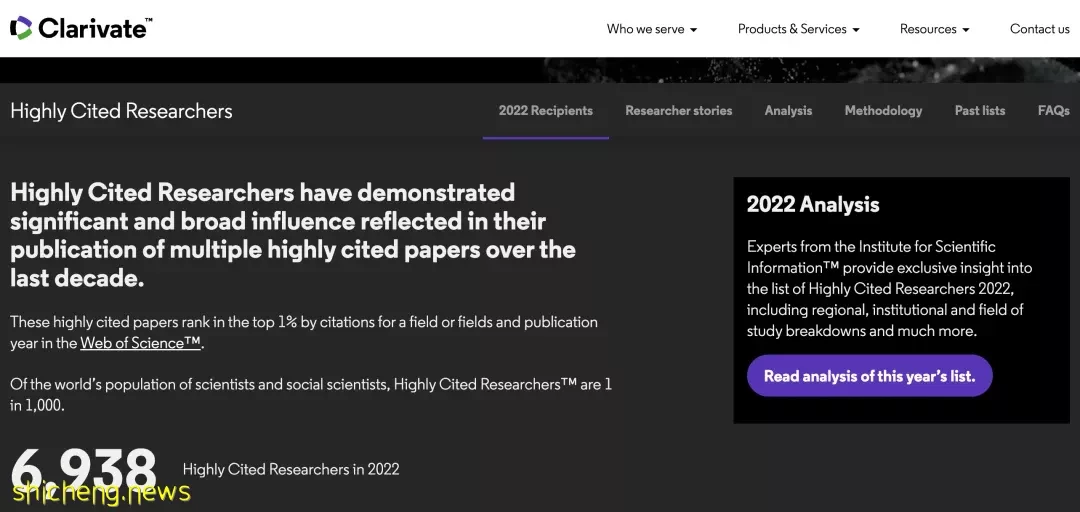Click the Clarivate logo icon
This screenshot has height=512, width=1080.
[x=21, y=28]
